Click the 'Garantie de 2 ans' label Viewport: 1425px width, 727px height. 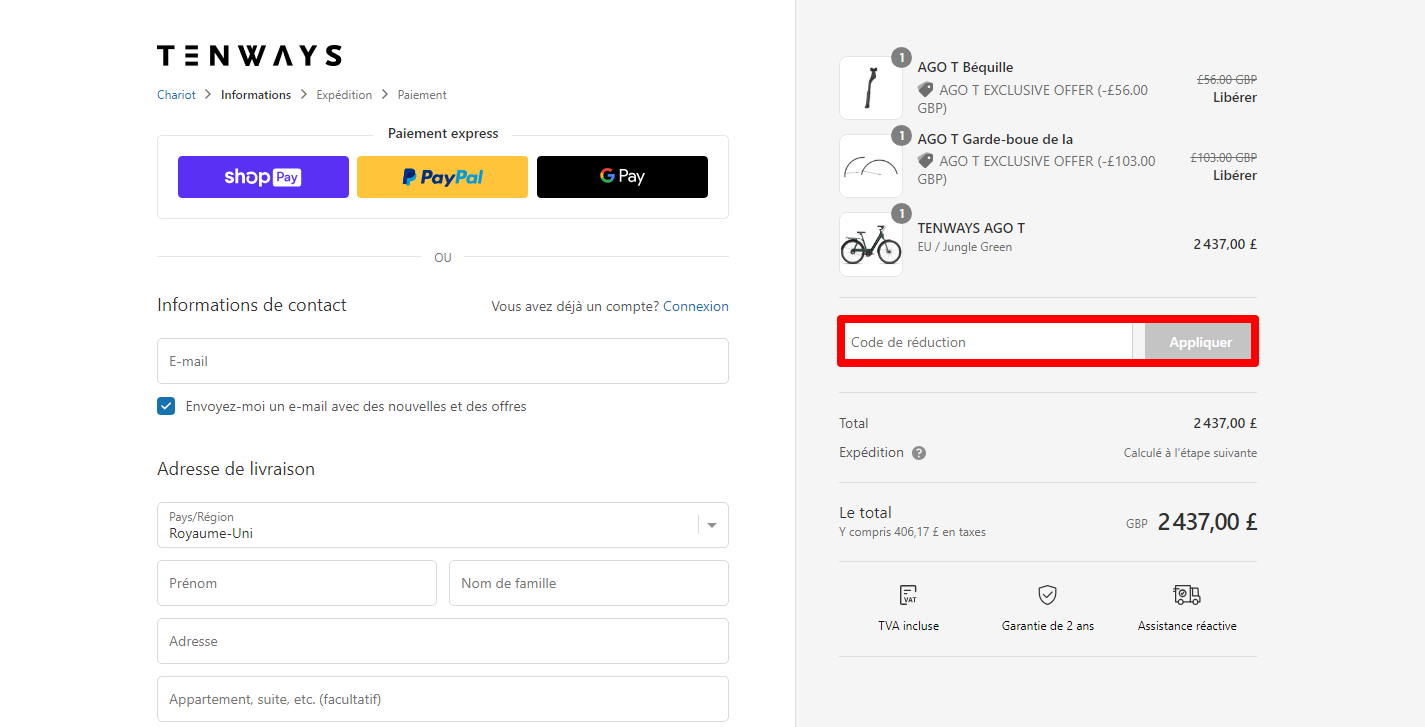point(1048,626)
